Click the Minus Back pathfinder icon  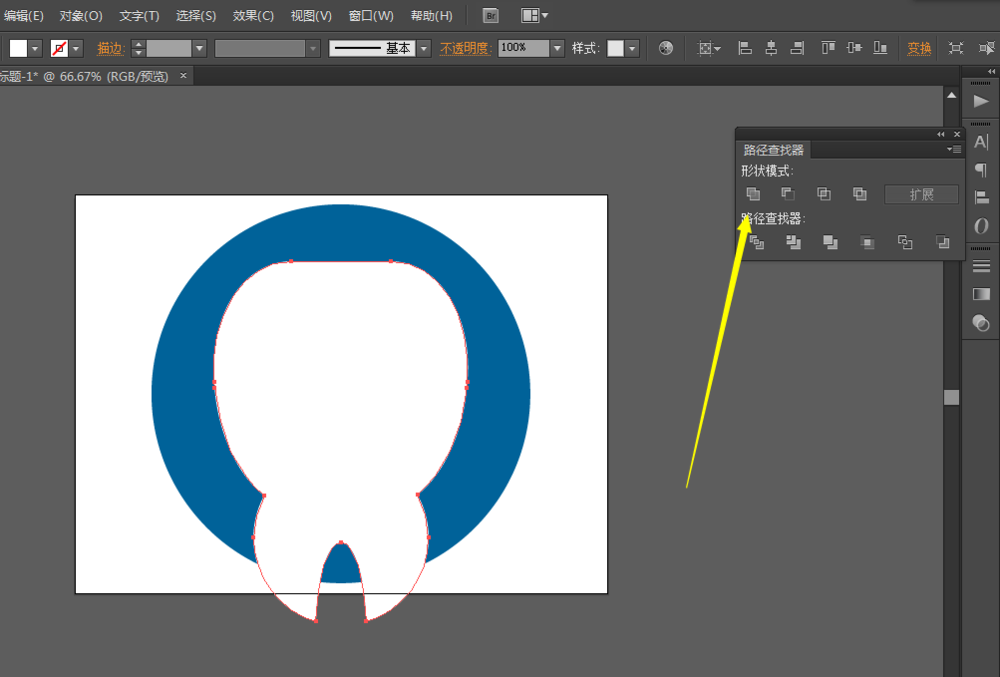click(x=943, y=242)
